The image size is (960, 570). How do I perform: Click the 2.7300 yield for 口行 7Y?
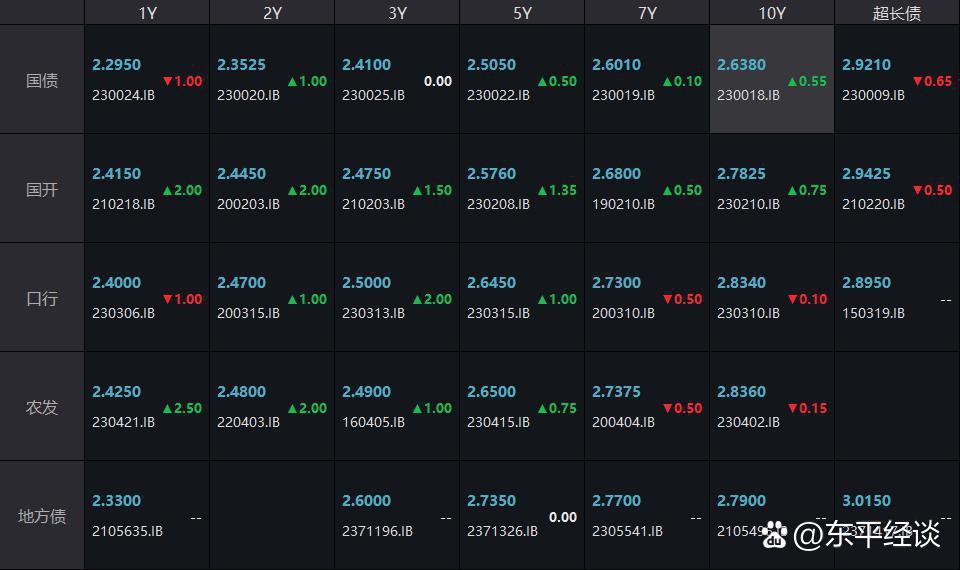click(x=616, y=283)
